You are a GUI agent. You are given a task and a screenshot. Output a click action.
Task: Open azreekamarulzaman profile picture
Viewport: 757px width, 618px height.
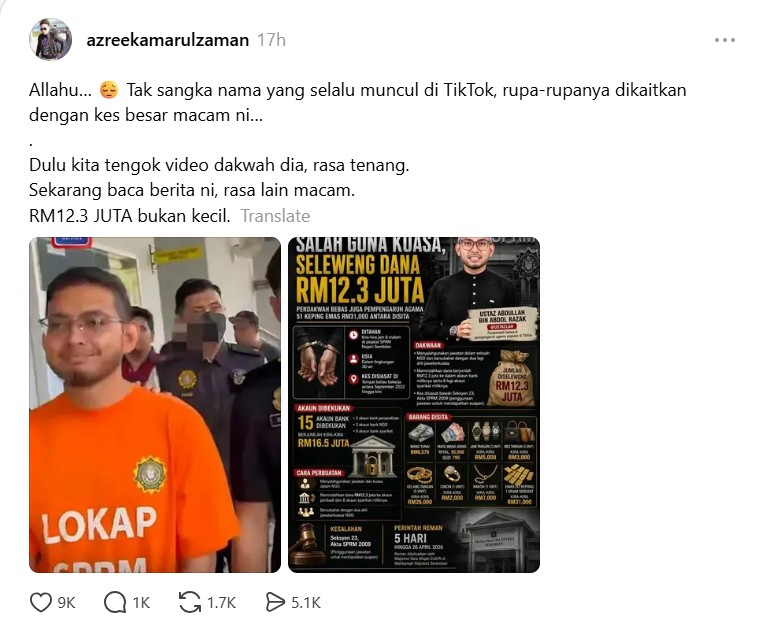pos(51,40)
